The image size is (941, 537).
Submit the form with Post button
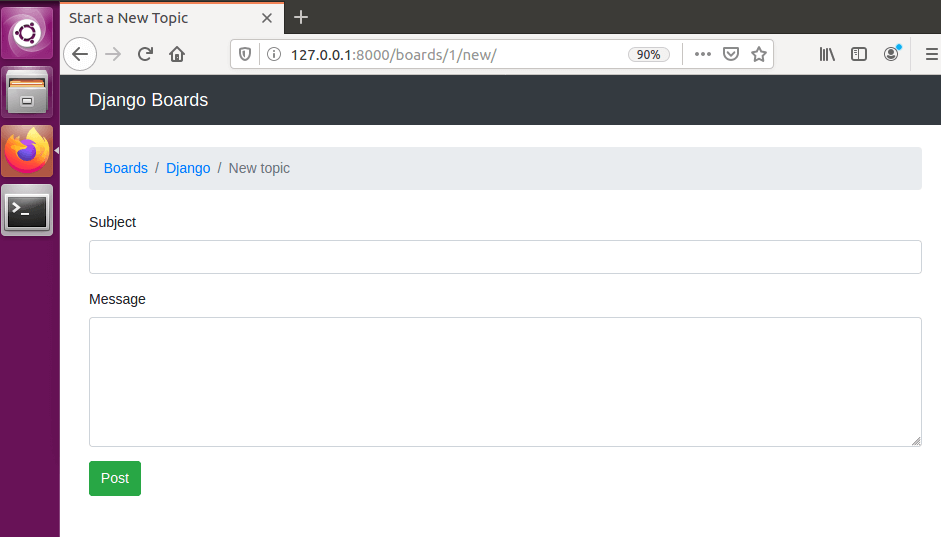[x=115, y=478]
